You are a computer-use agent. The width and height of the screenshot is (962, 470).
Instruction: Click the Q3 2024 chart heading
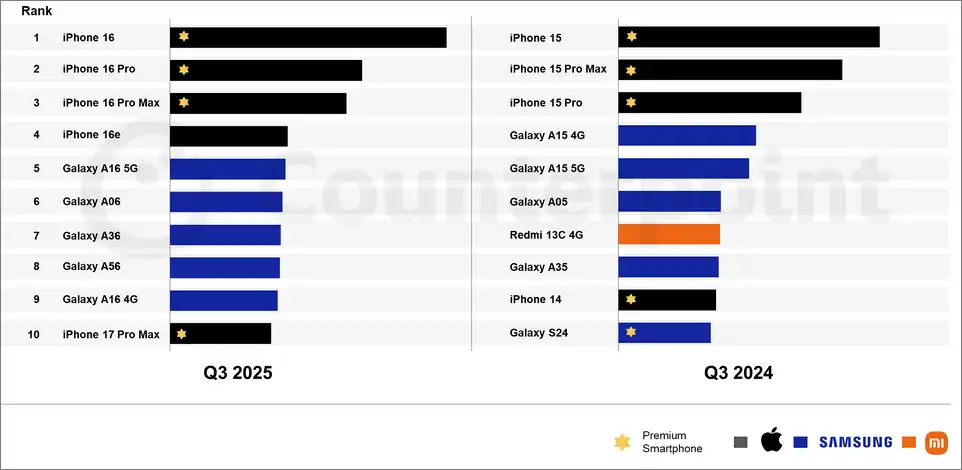click(x=738, y=373)
